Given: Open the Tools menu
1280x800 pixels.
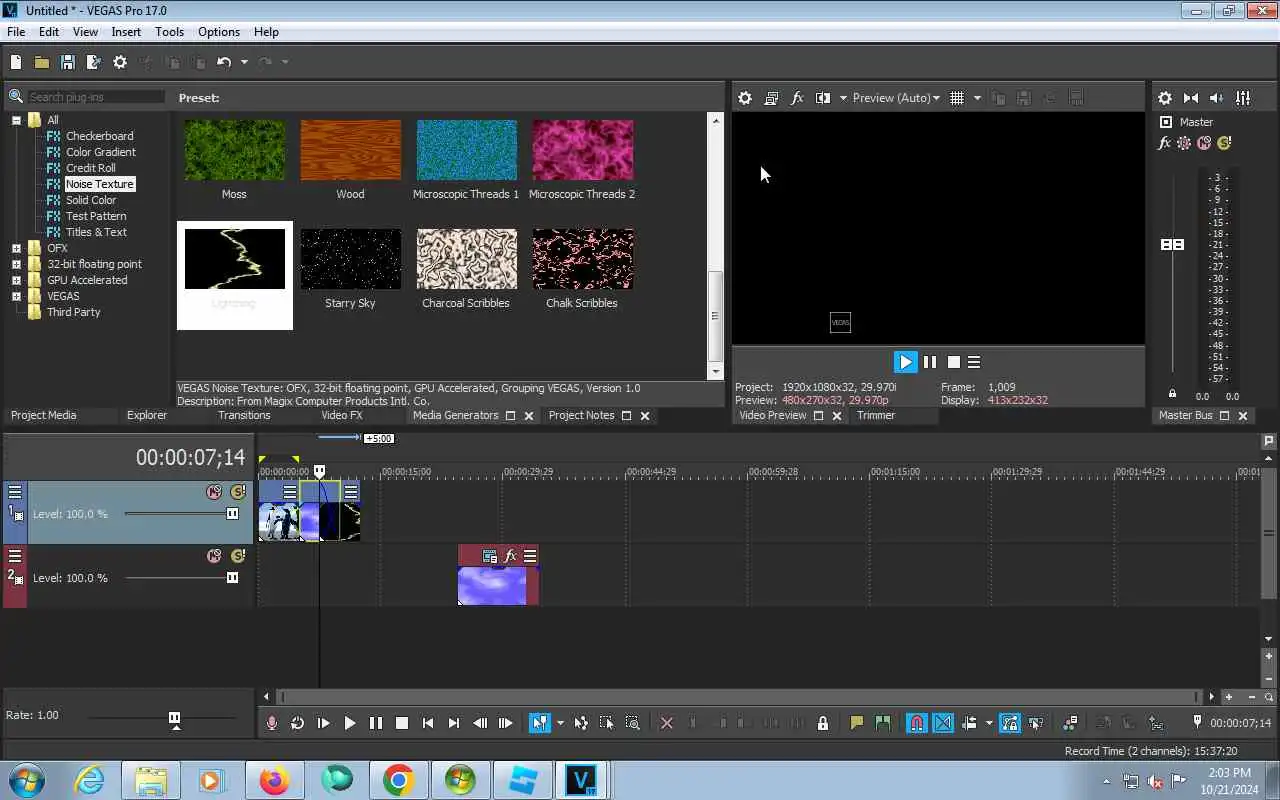Looking at the screenshot, I should click(x=169, y=32).
